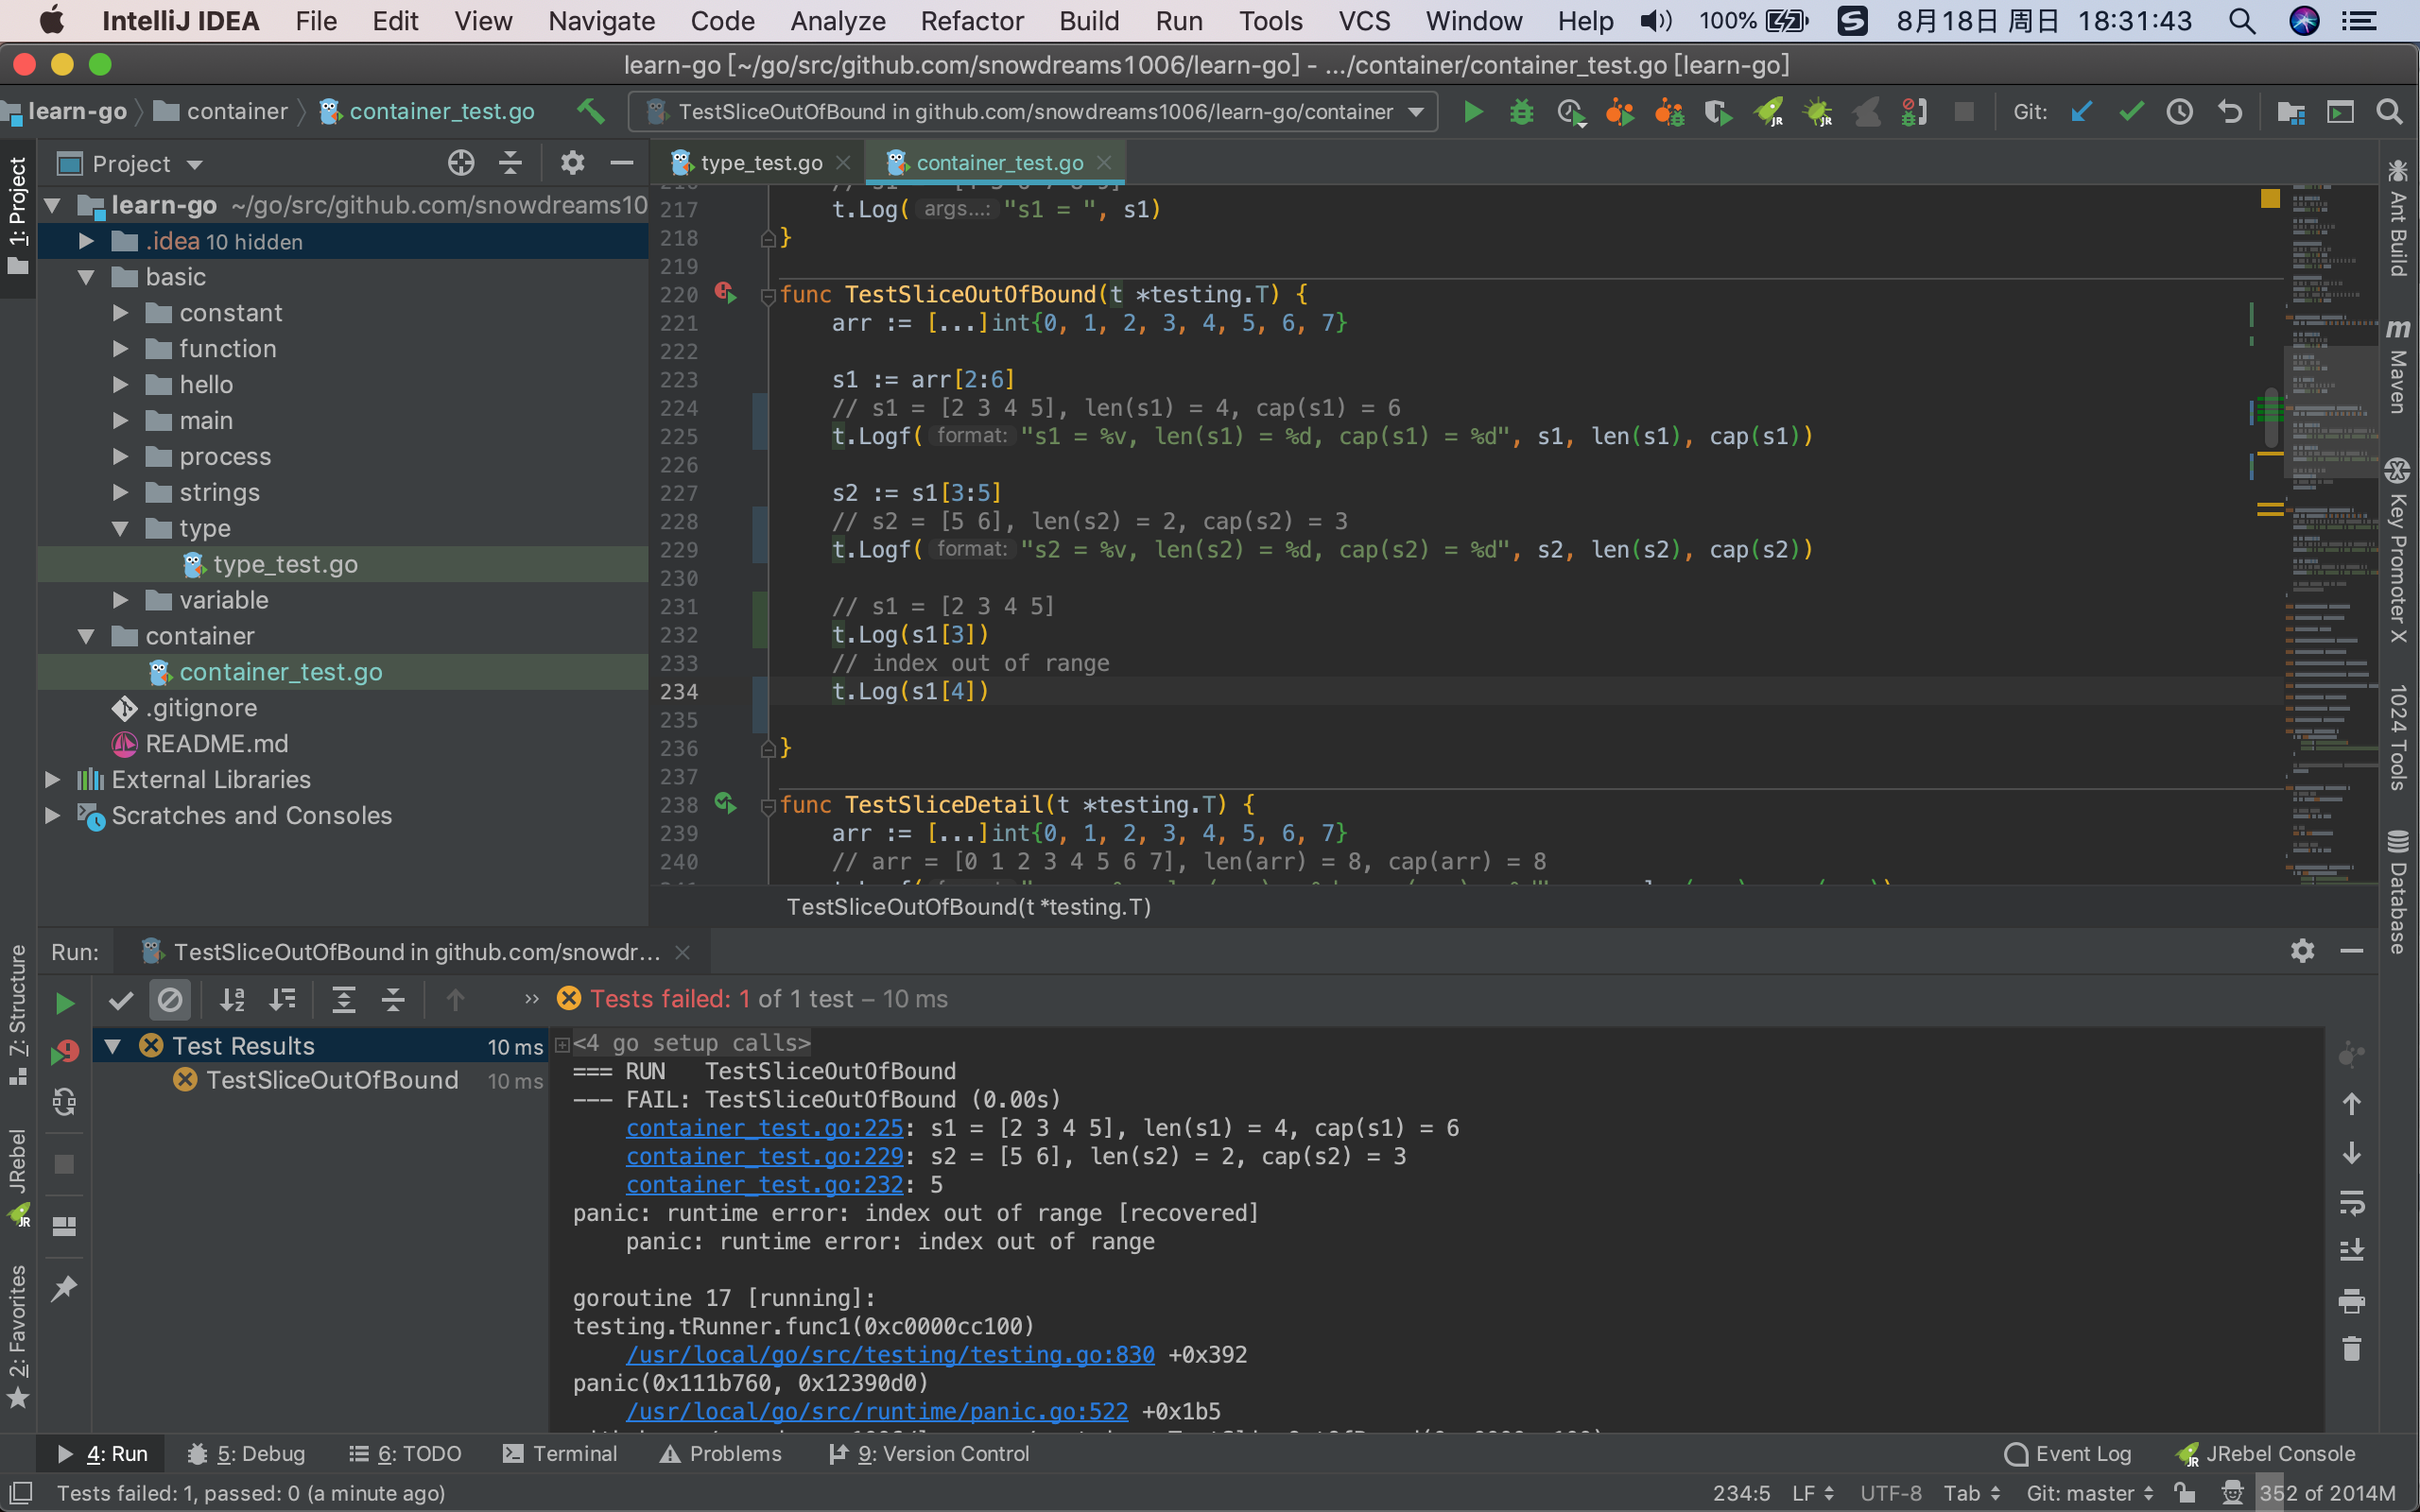Collapse the 'type' folder in Project tree
The width and height of the screenshot is (2420, 1512).
(122, 528)
